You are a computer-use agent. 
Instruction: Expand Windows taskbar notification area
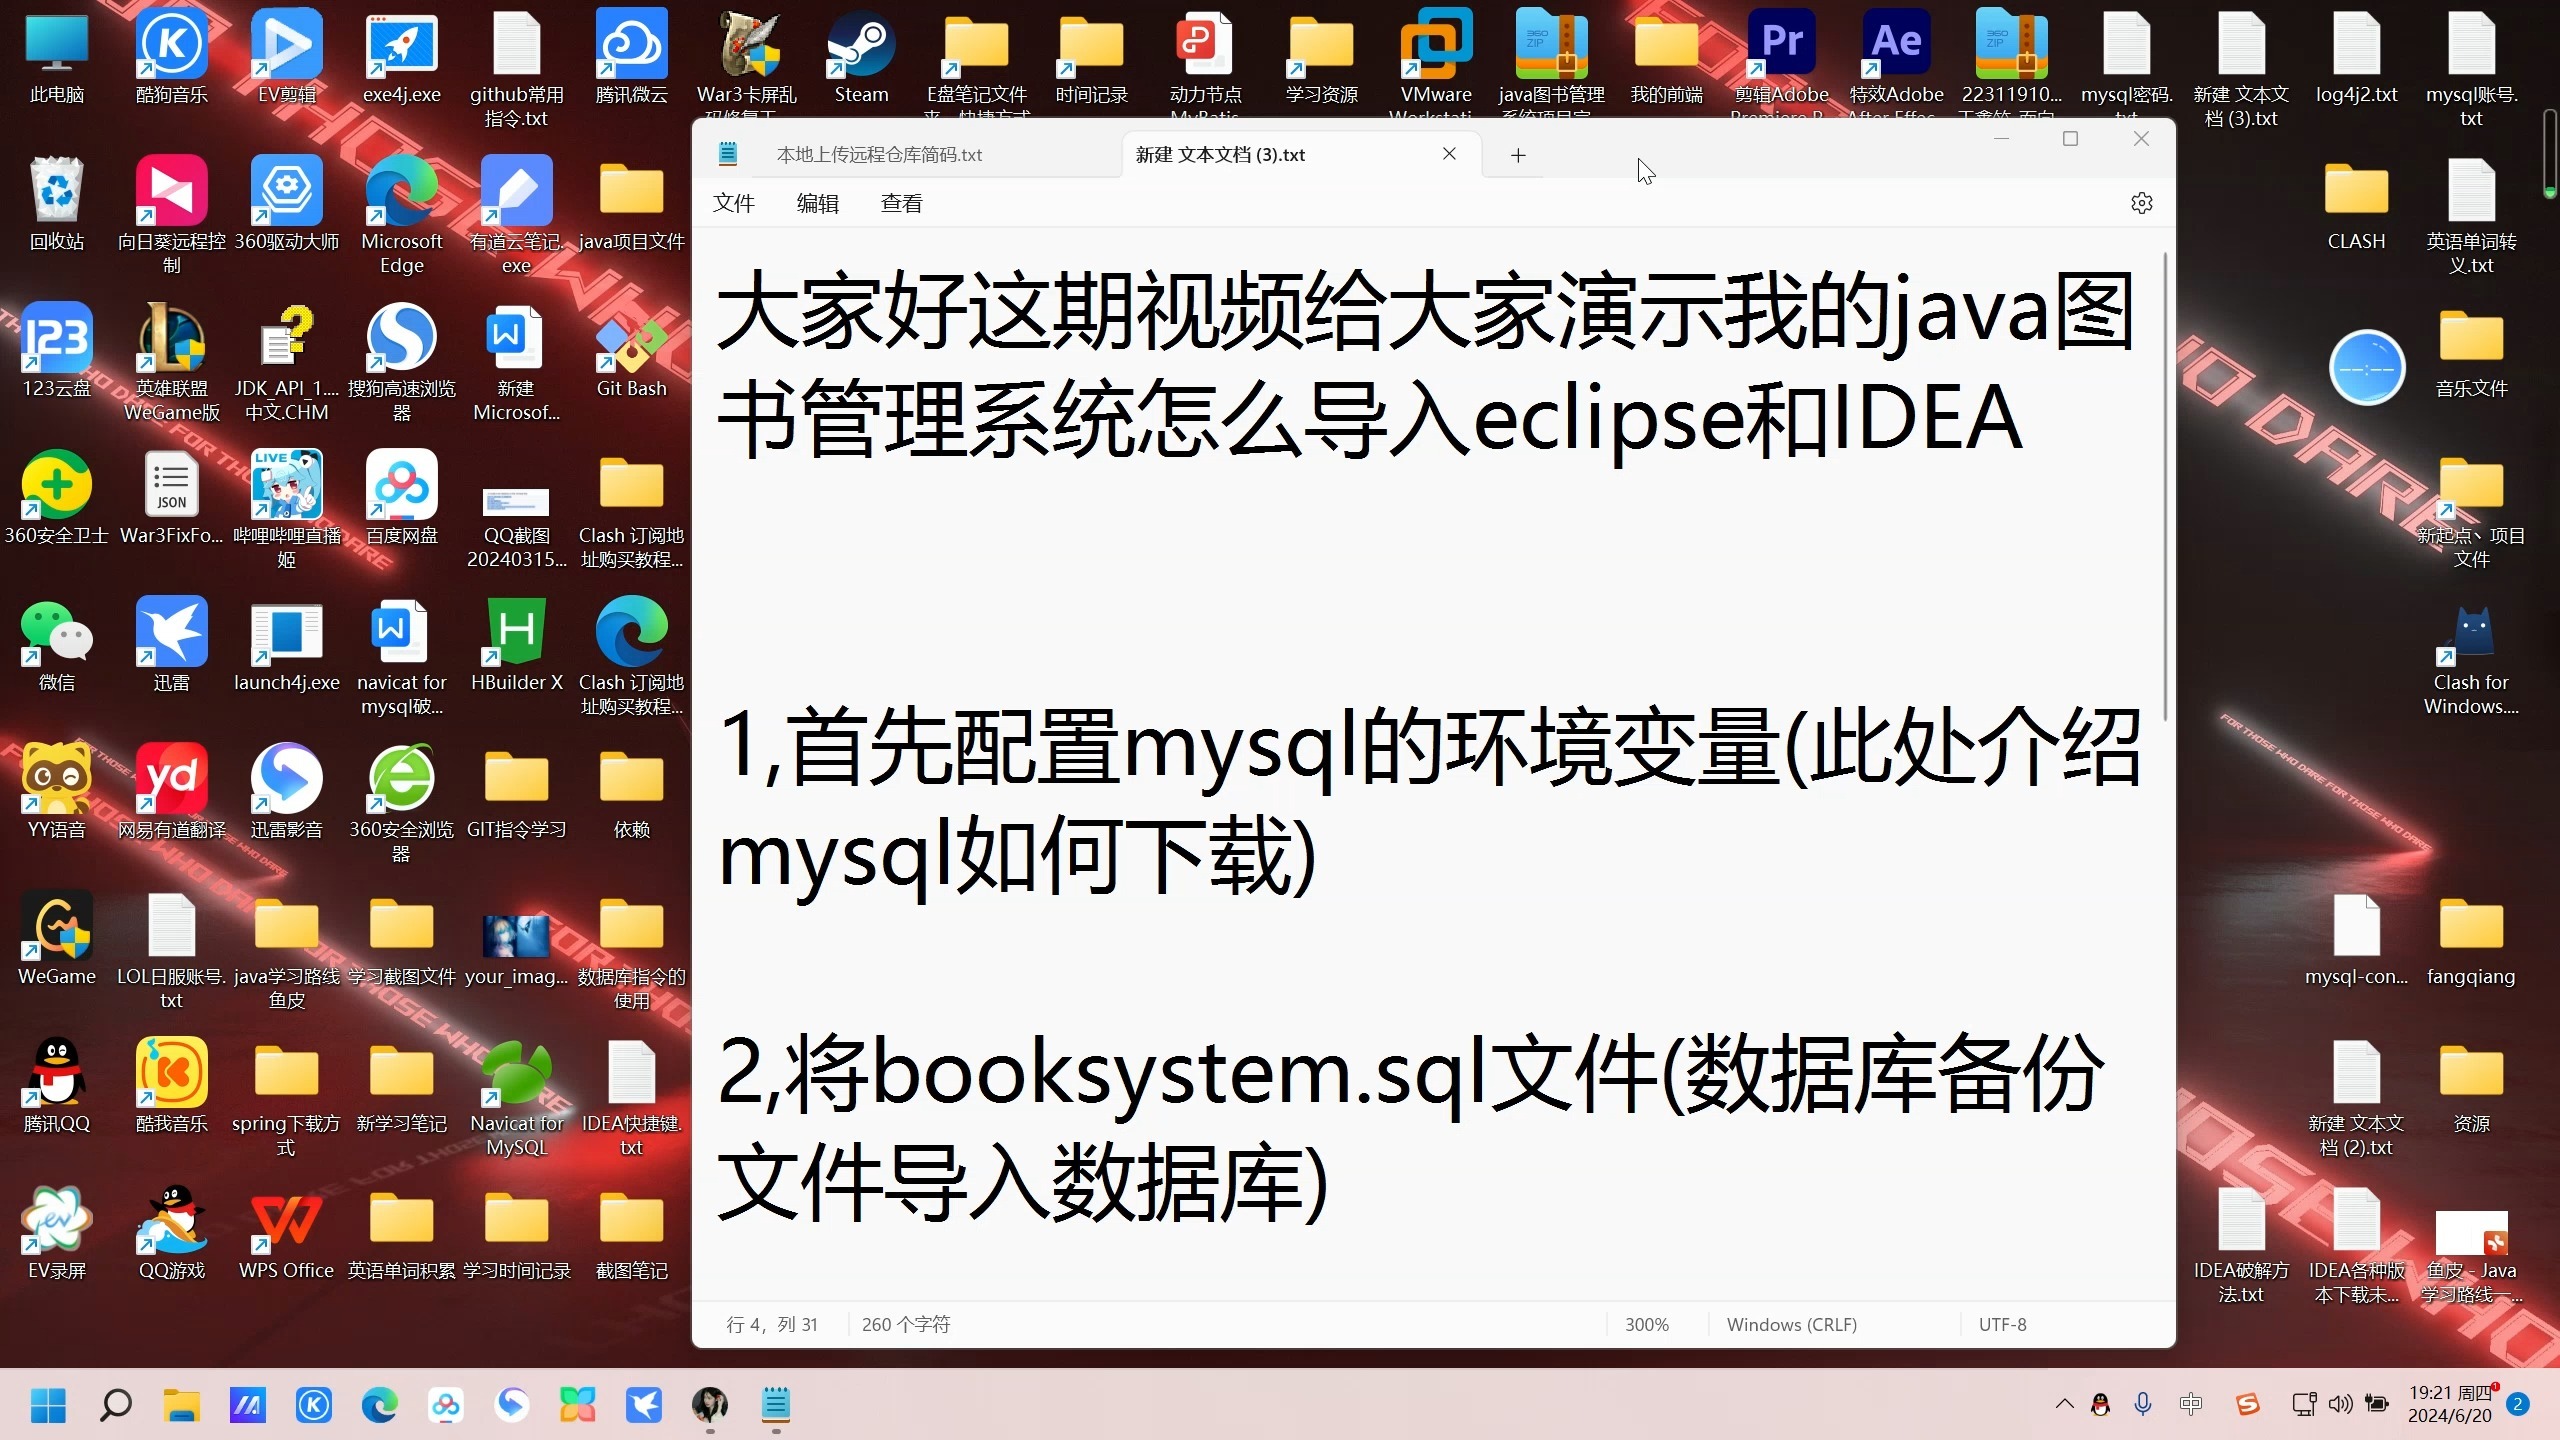2064,1405
